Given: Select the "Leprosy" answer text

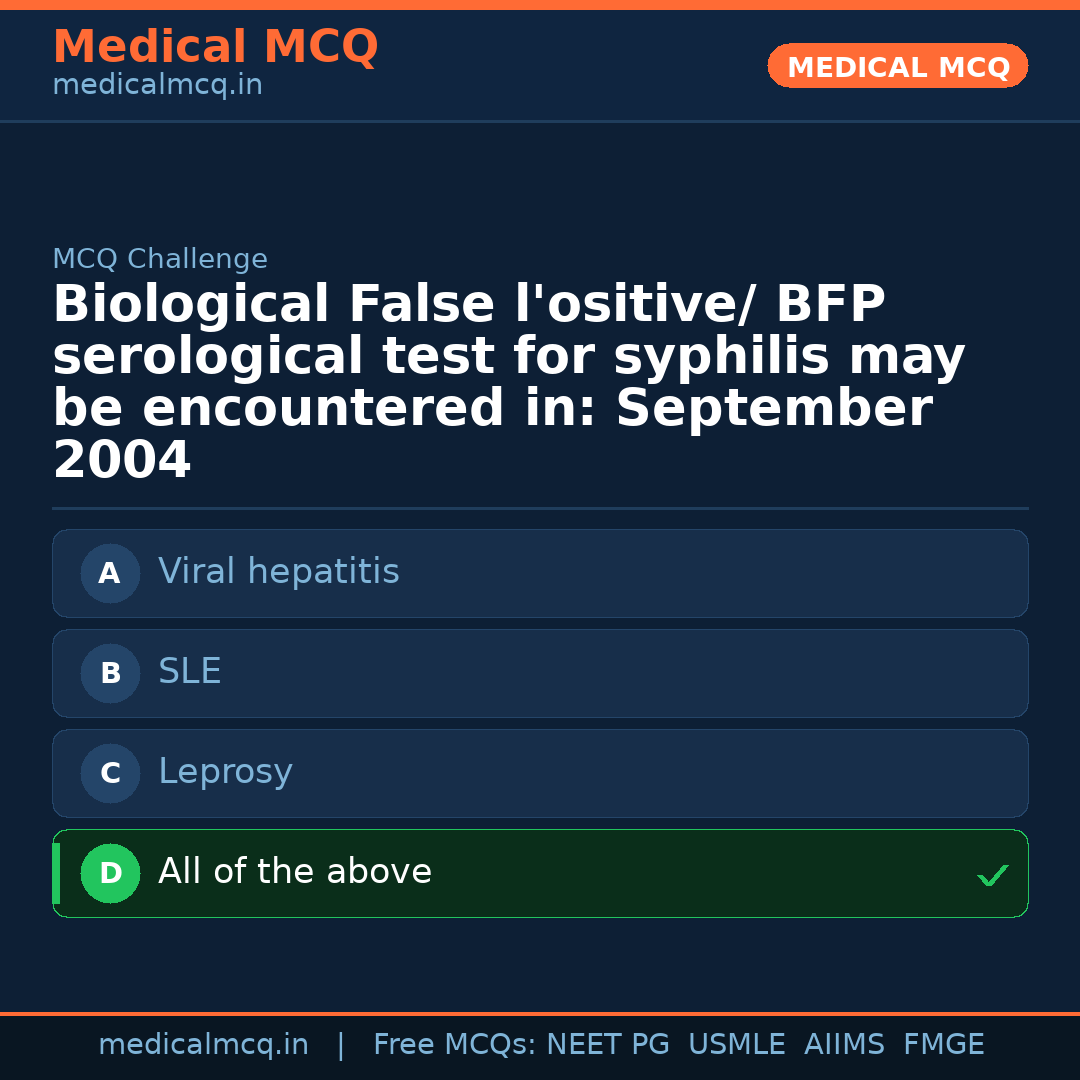Looking at the screenshot, I should pyautogui.click(x=225, y=772).
